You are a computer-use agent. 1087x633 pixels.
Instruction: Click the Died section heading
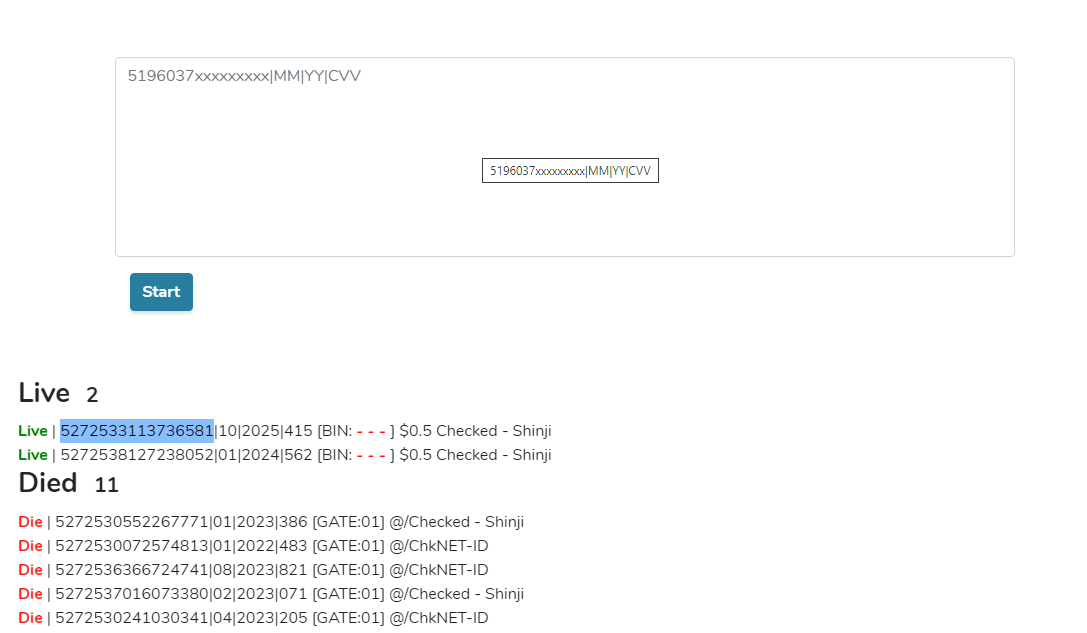pos(48,483)
